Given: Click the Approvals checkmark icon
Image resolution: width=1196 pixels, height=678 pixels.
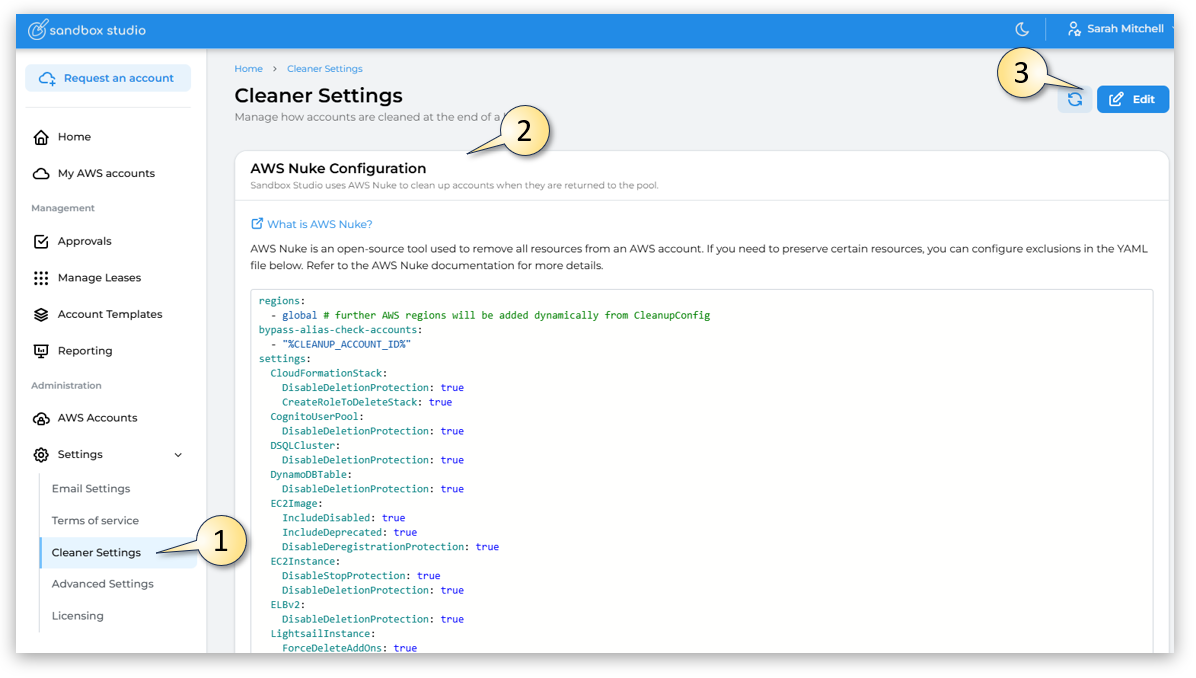Looking at the screenshot, I should pos(41,242).
